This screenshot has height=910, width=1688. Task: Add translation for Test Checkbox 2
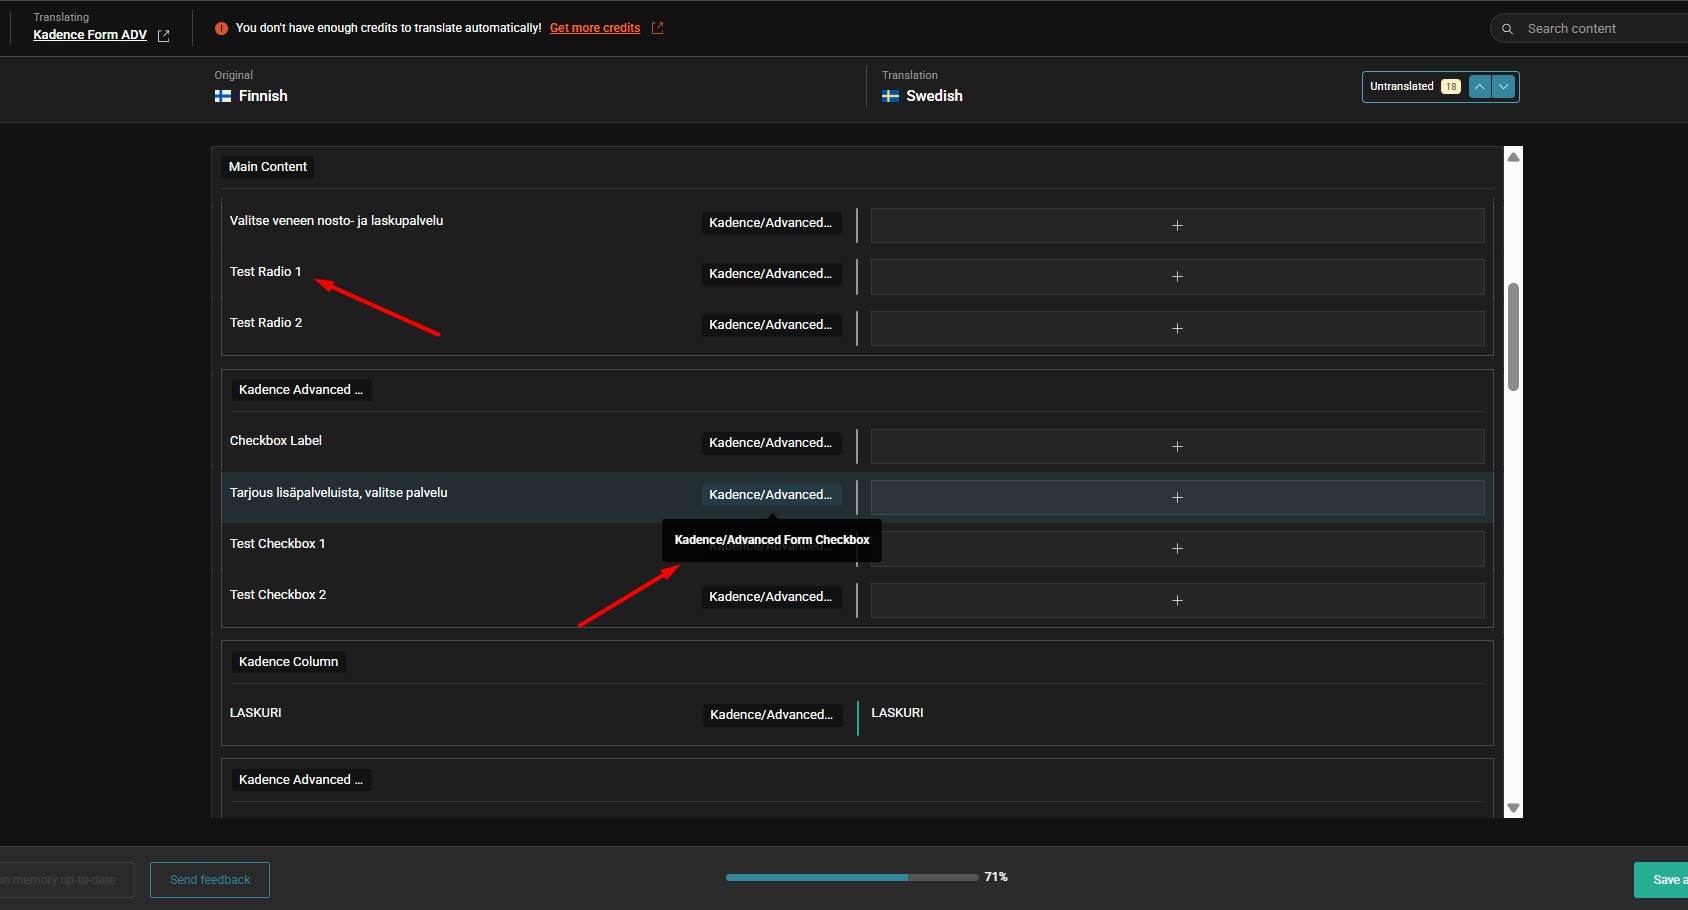(x=1176, y=600)
